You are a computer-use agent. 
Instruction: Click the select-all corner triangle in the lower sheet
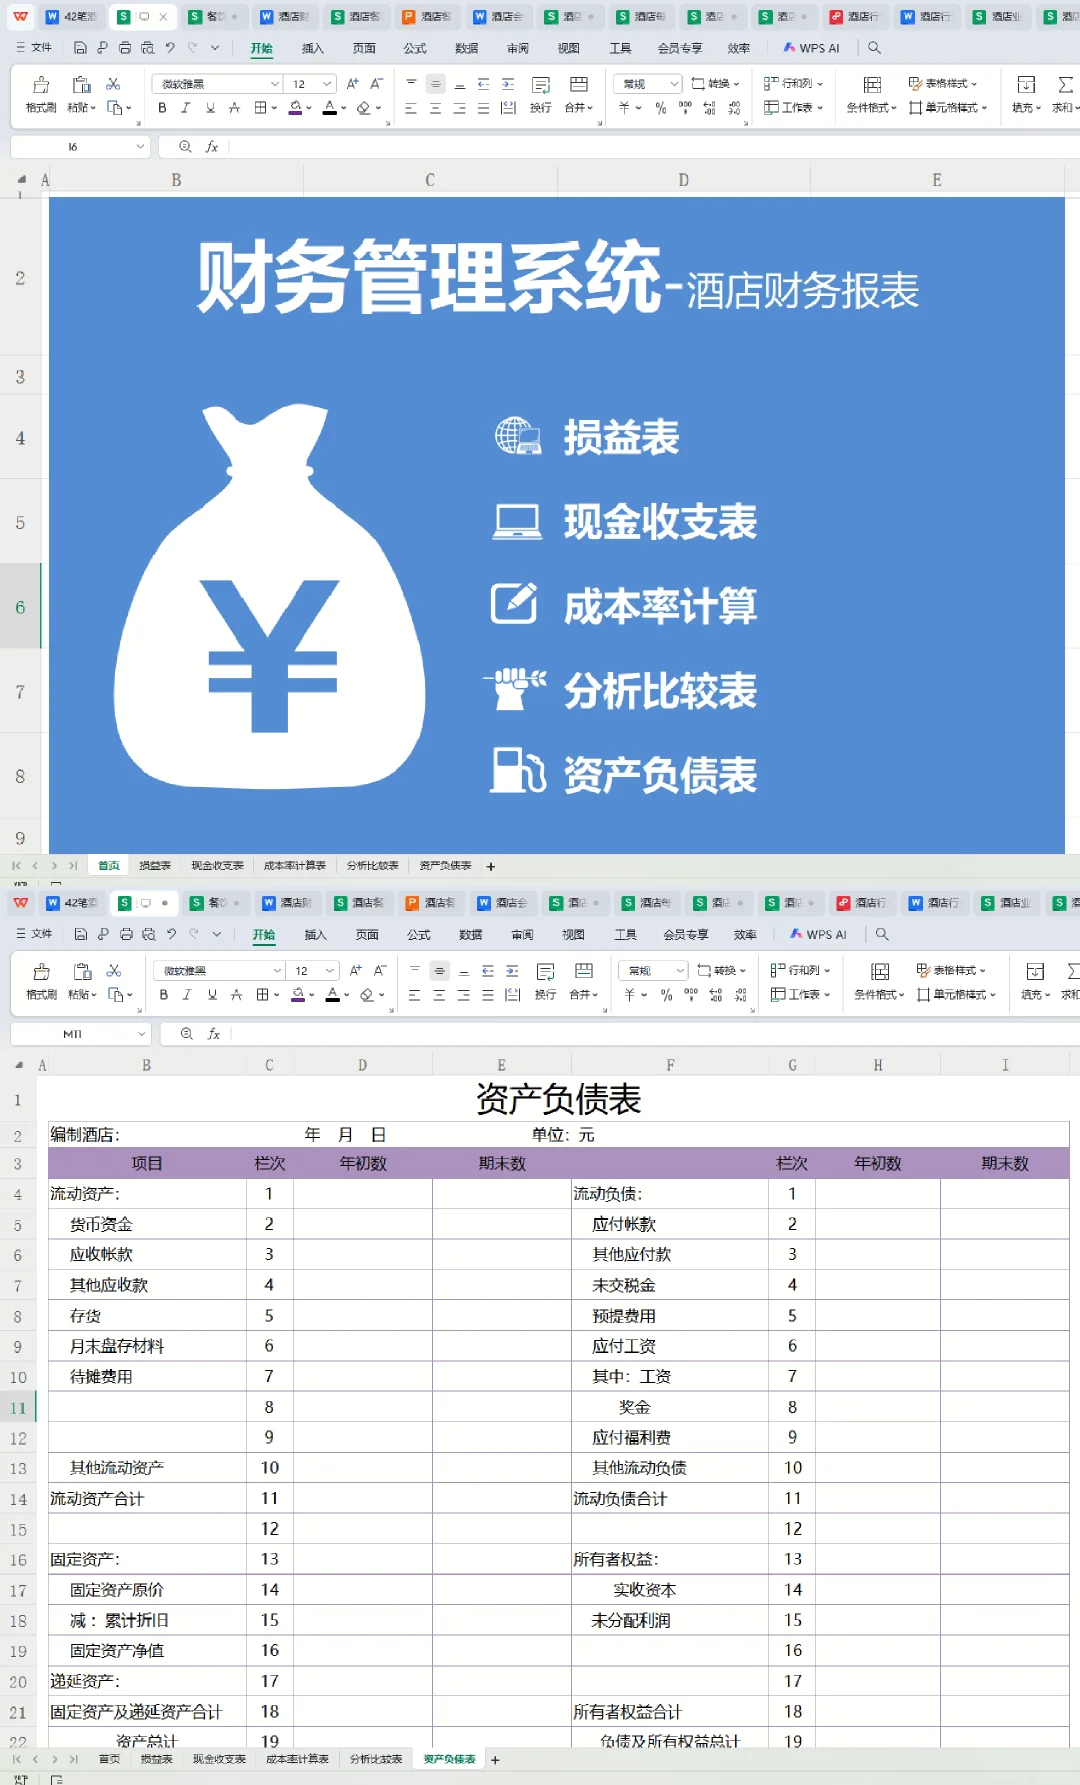(20, 1066)
